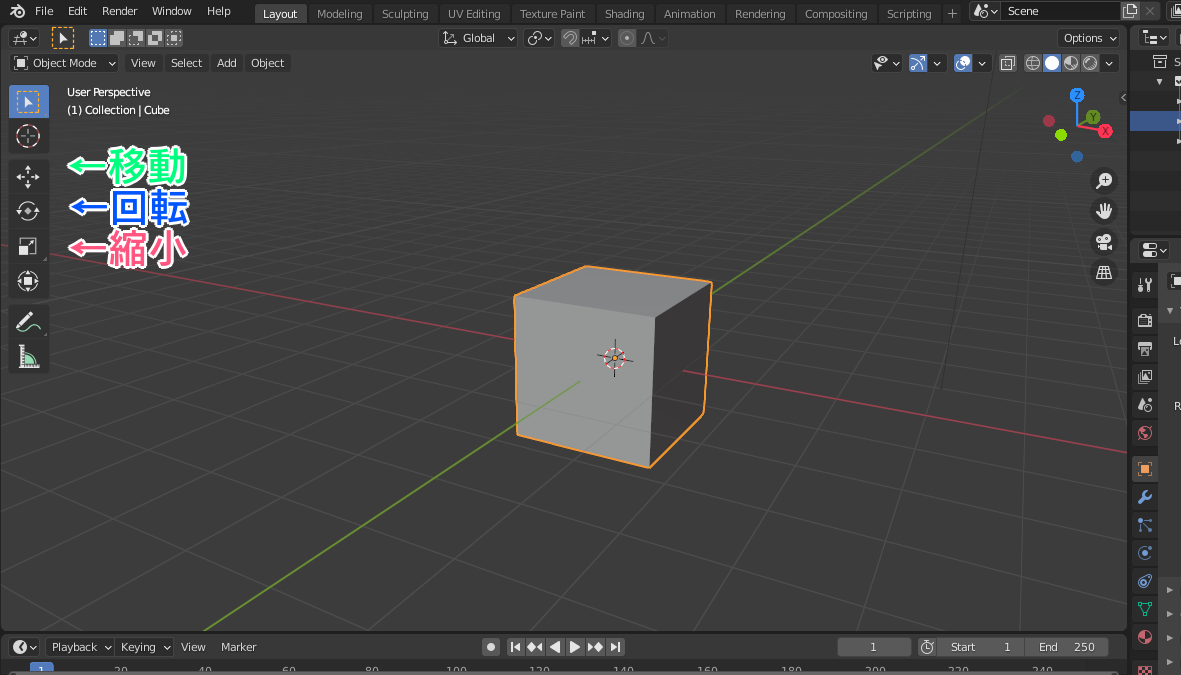Toggle show gizmo button
Viewport: 1181px width, 675px height.
(x=917, y=63)
